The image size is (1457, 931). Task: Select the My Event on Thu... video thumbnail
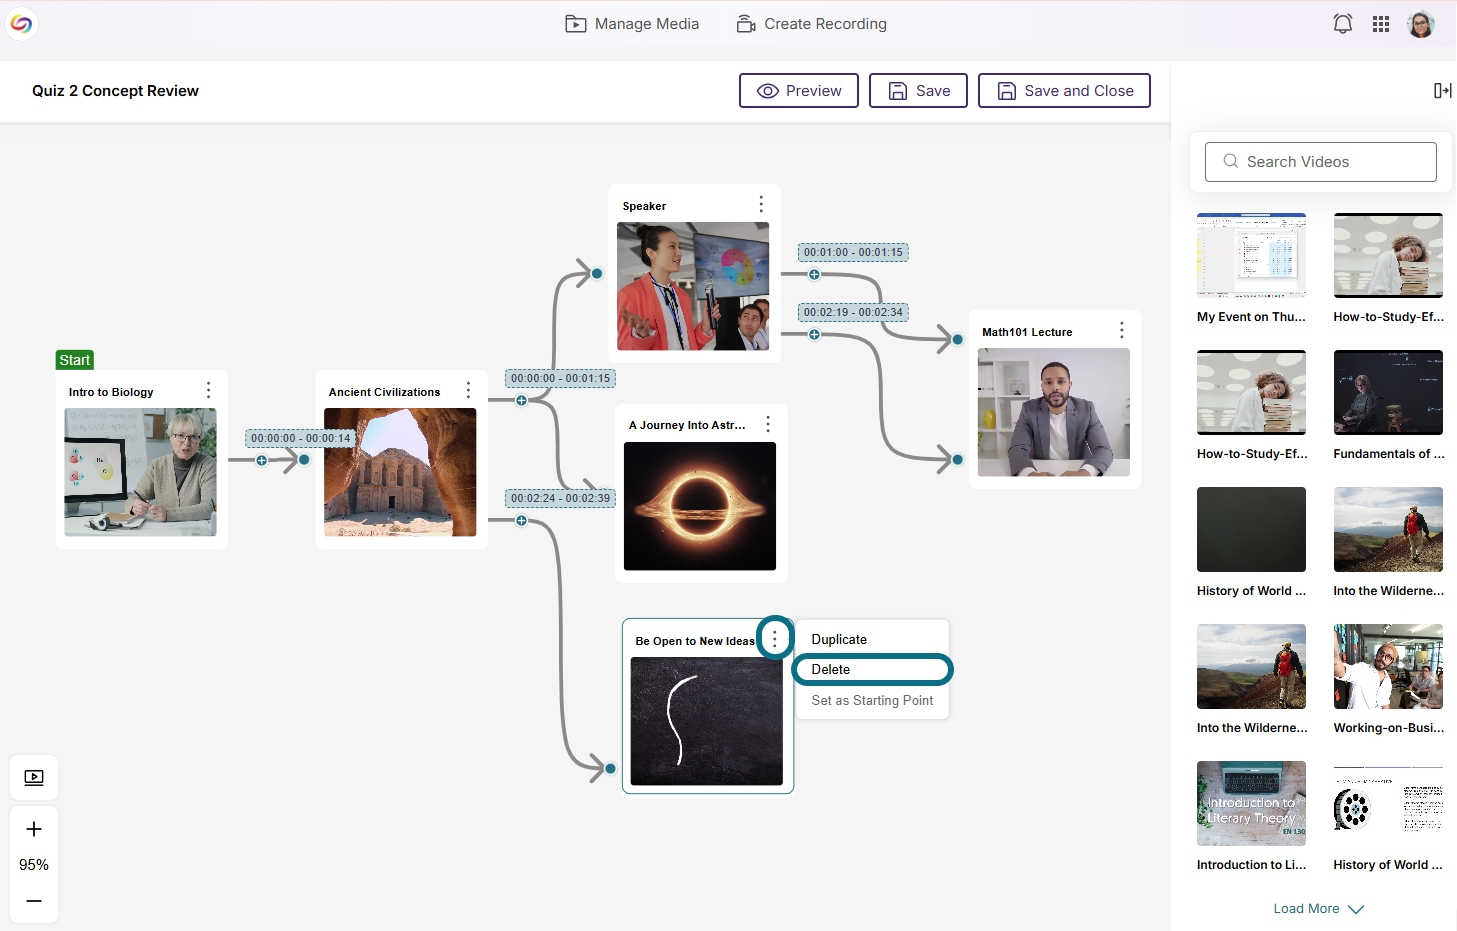point(1251,255)
